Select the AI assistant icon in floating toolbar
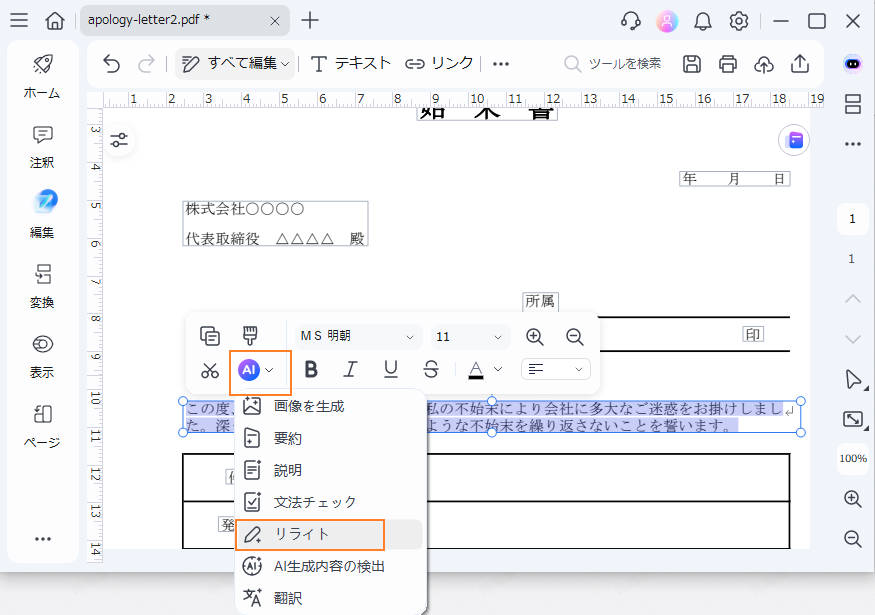 point(250,369)
